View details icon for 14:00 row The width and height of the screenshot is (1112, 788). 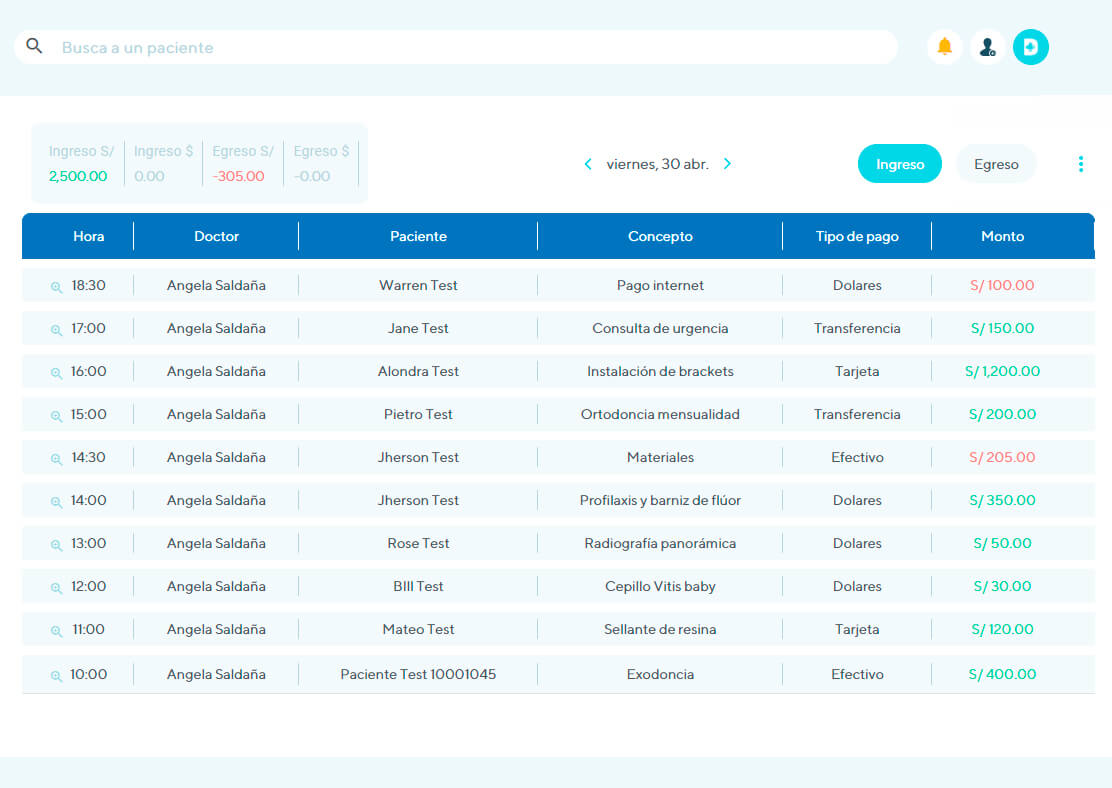point(56,501)
